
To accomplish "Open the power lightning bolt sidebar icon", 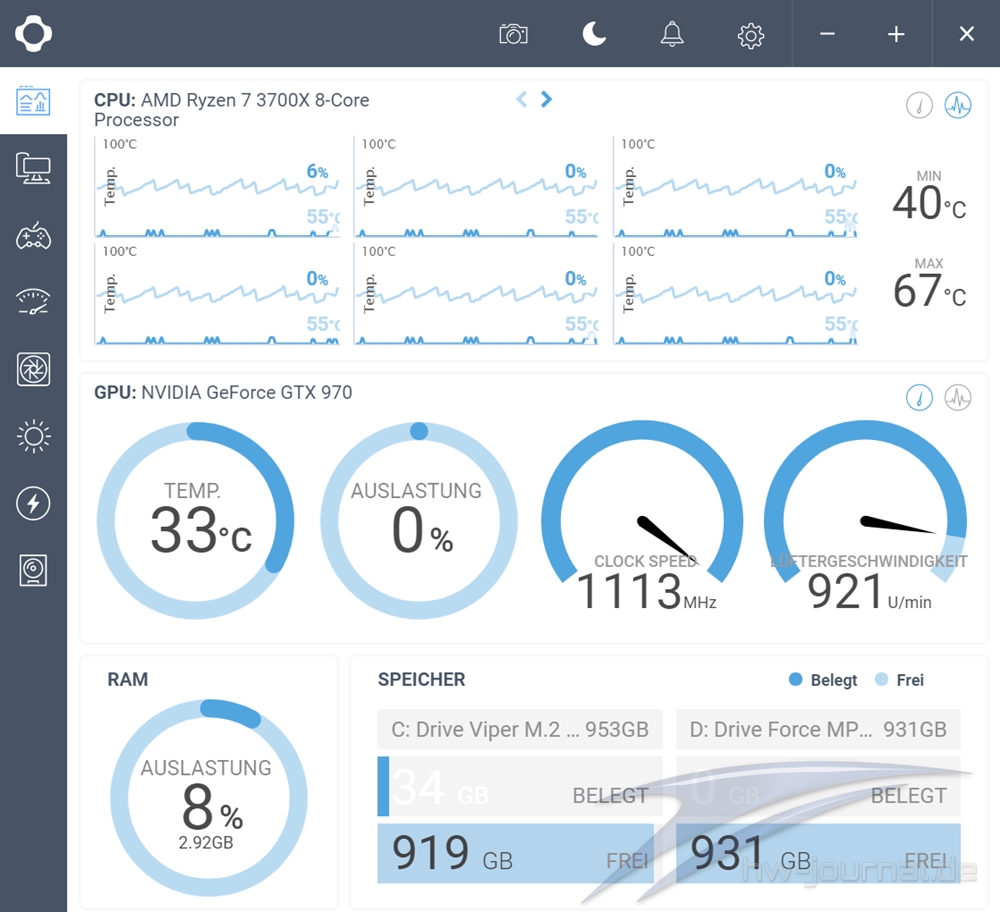I will 33,503.
